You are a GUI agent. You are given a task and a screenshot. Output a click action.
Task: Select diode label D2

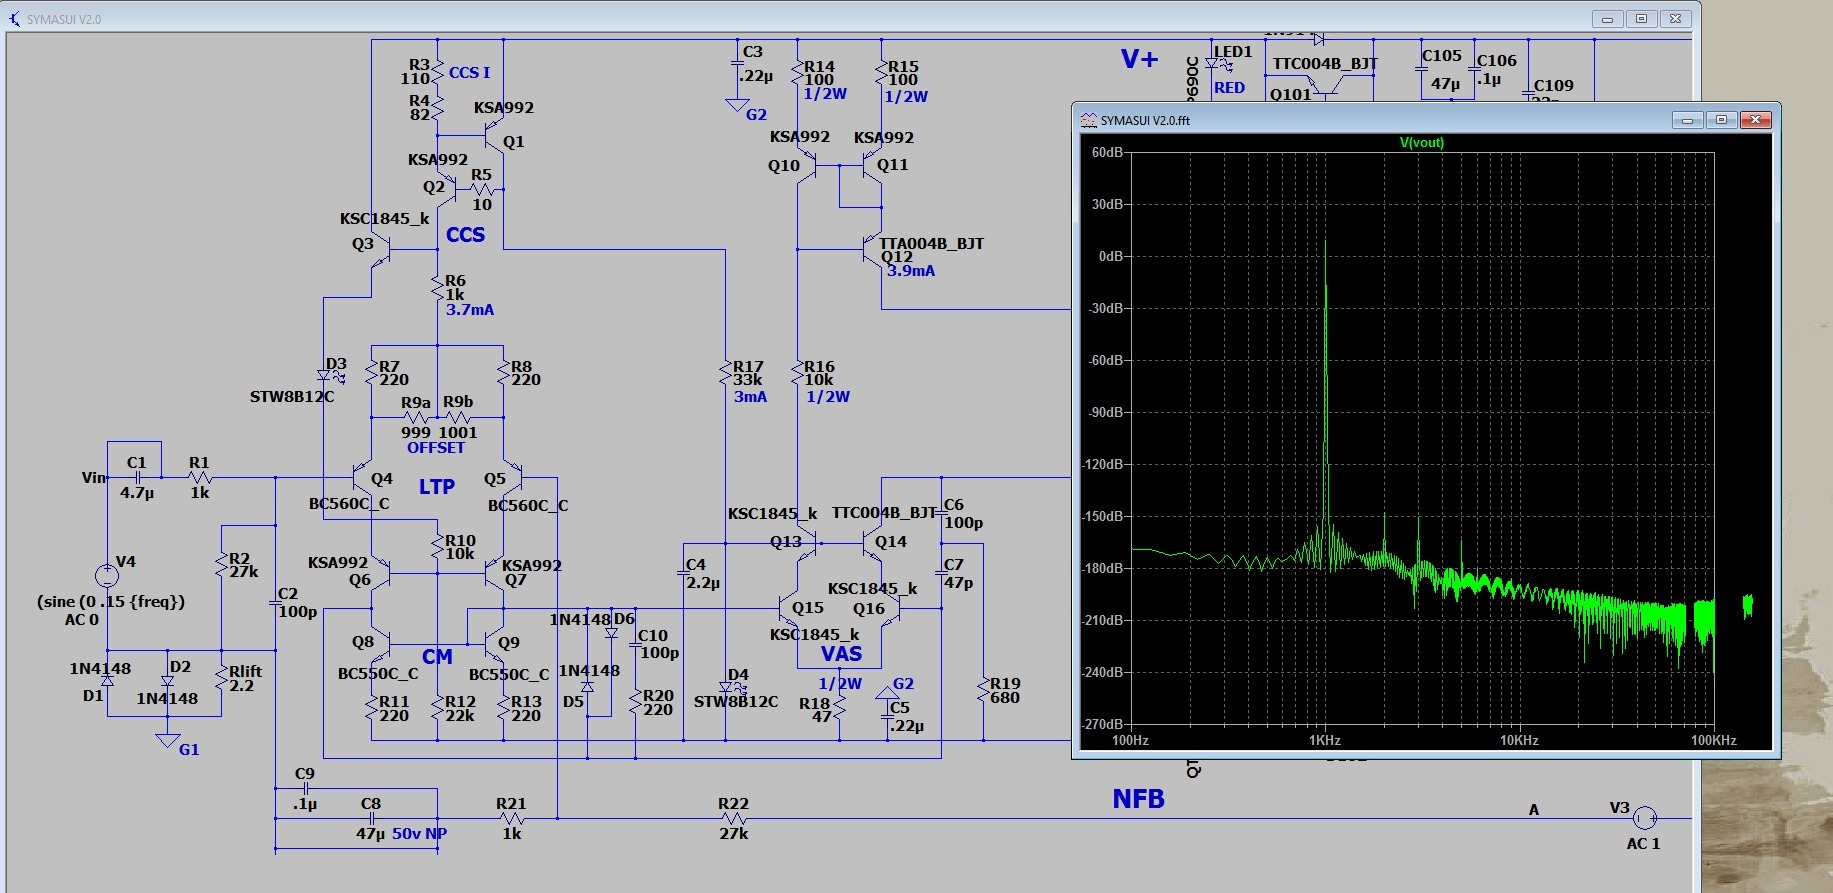(x=180, y=667)
